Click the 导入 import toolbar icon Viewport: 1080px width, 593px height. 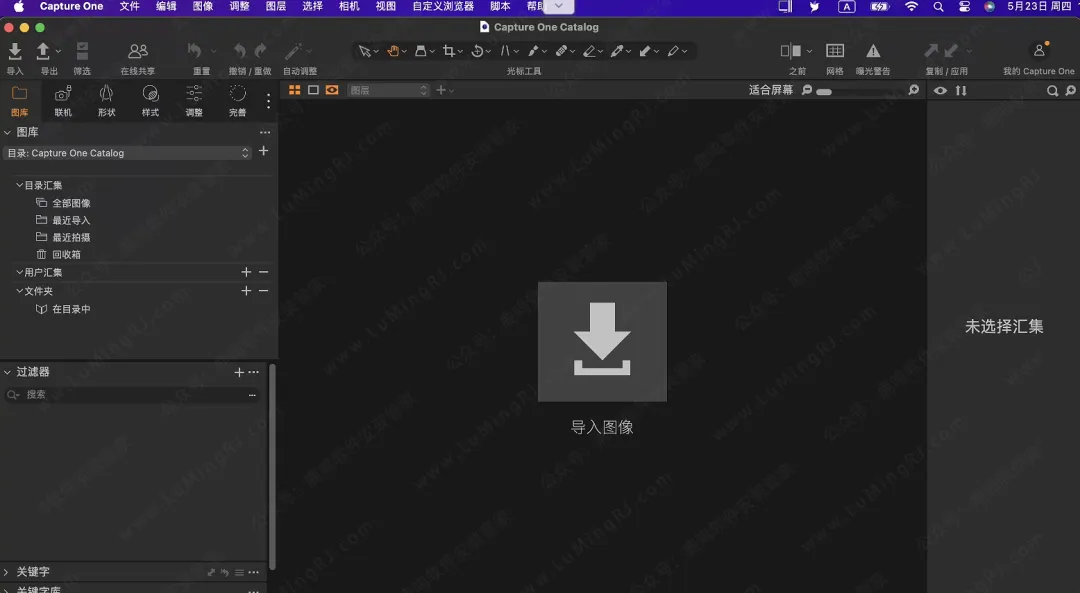click(15, 51)
